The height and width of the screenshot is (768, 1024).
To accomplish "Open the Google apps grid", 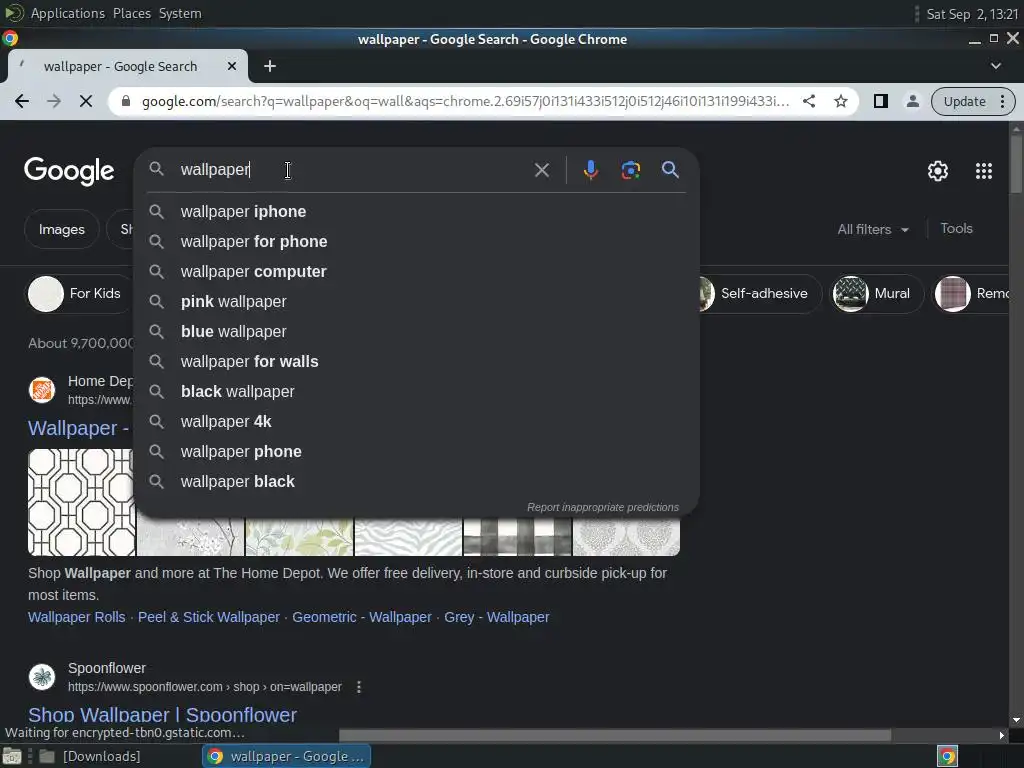I will [984, 171].
